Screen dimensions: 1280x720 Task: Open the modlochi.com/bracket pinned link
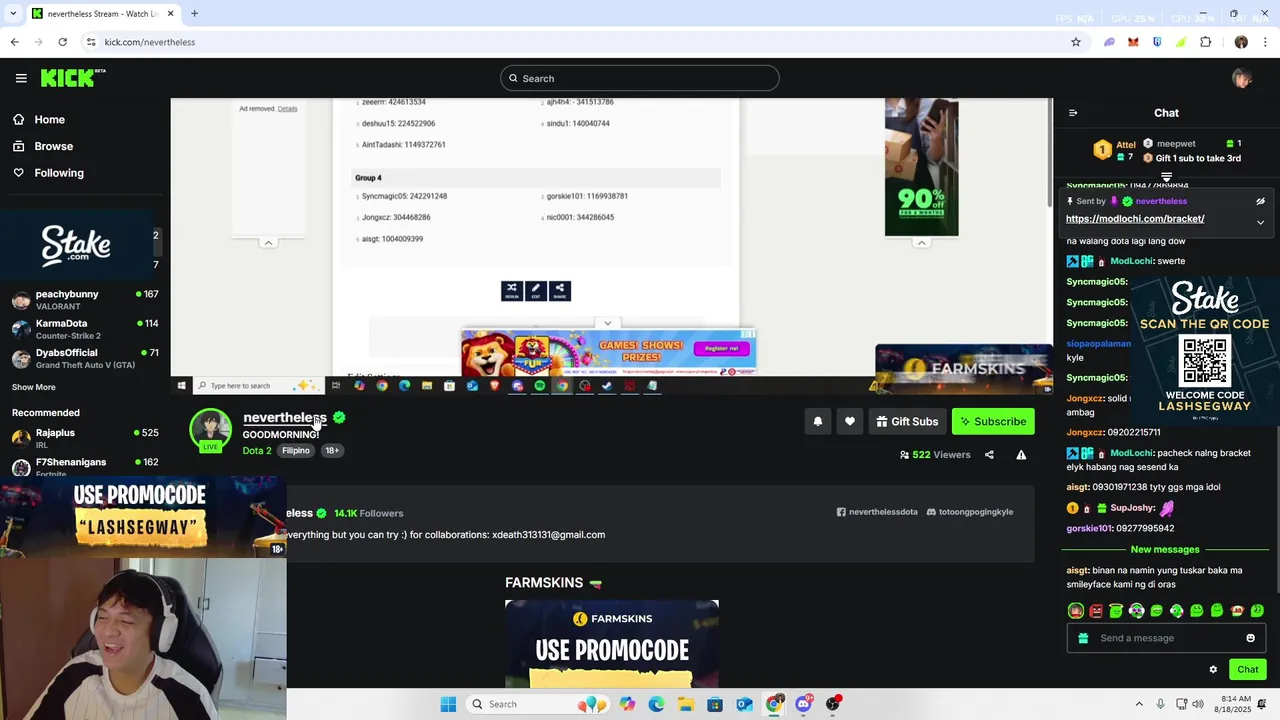point(1135,219)
